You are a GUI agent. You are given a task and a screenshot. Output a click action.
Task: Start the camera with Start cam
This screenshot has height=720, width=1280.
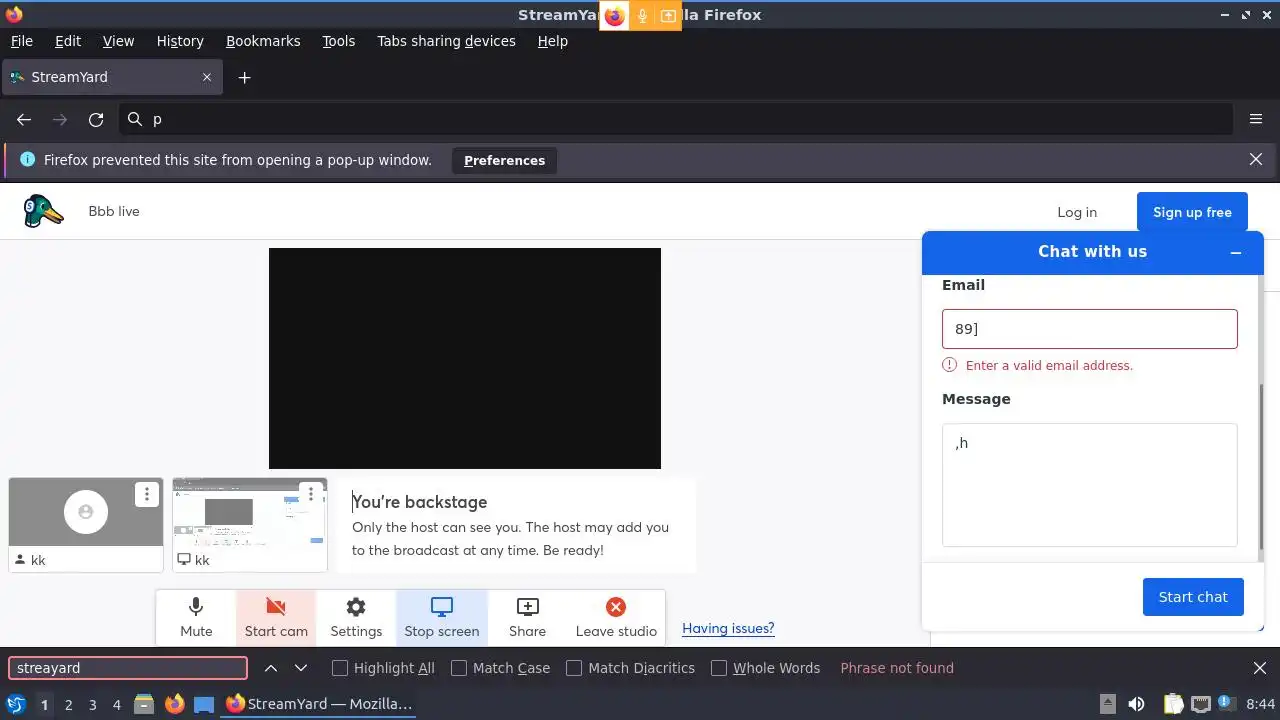[276, 617]
